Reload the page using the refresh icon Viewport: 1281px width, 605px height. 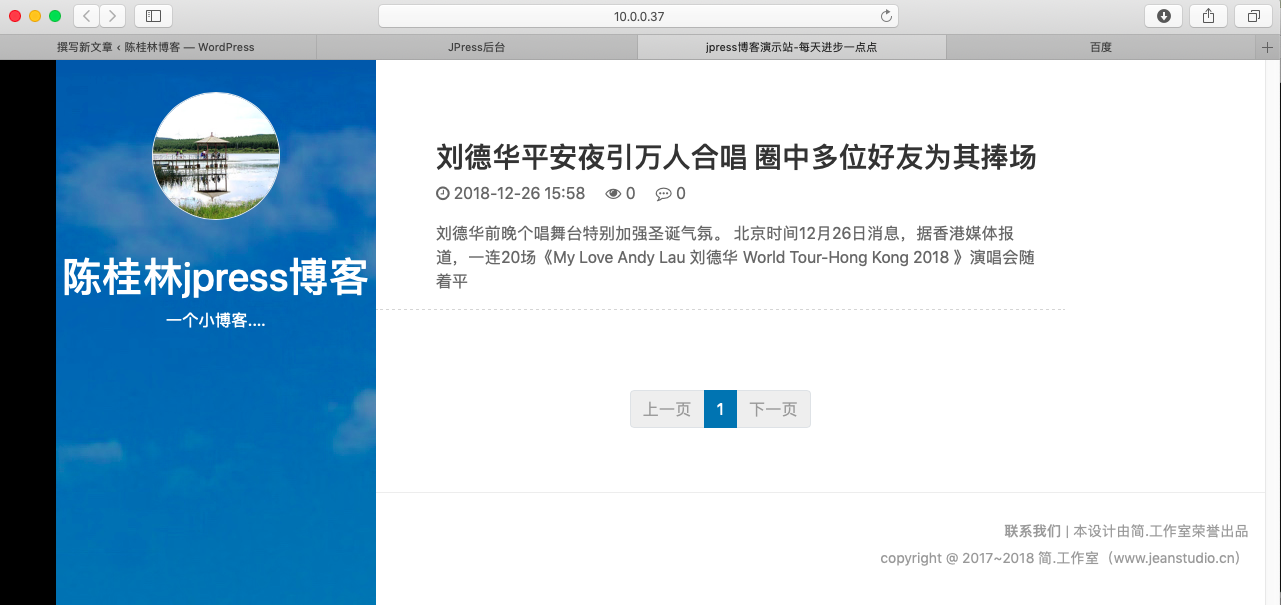[x=885, y=16]
